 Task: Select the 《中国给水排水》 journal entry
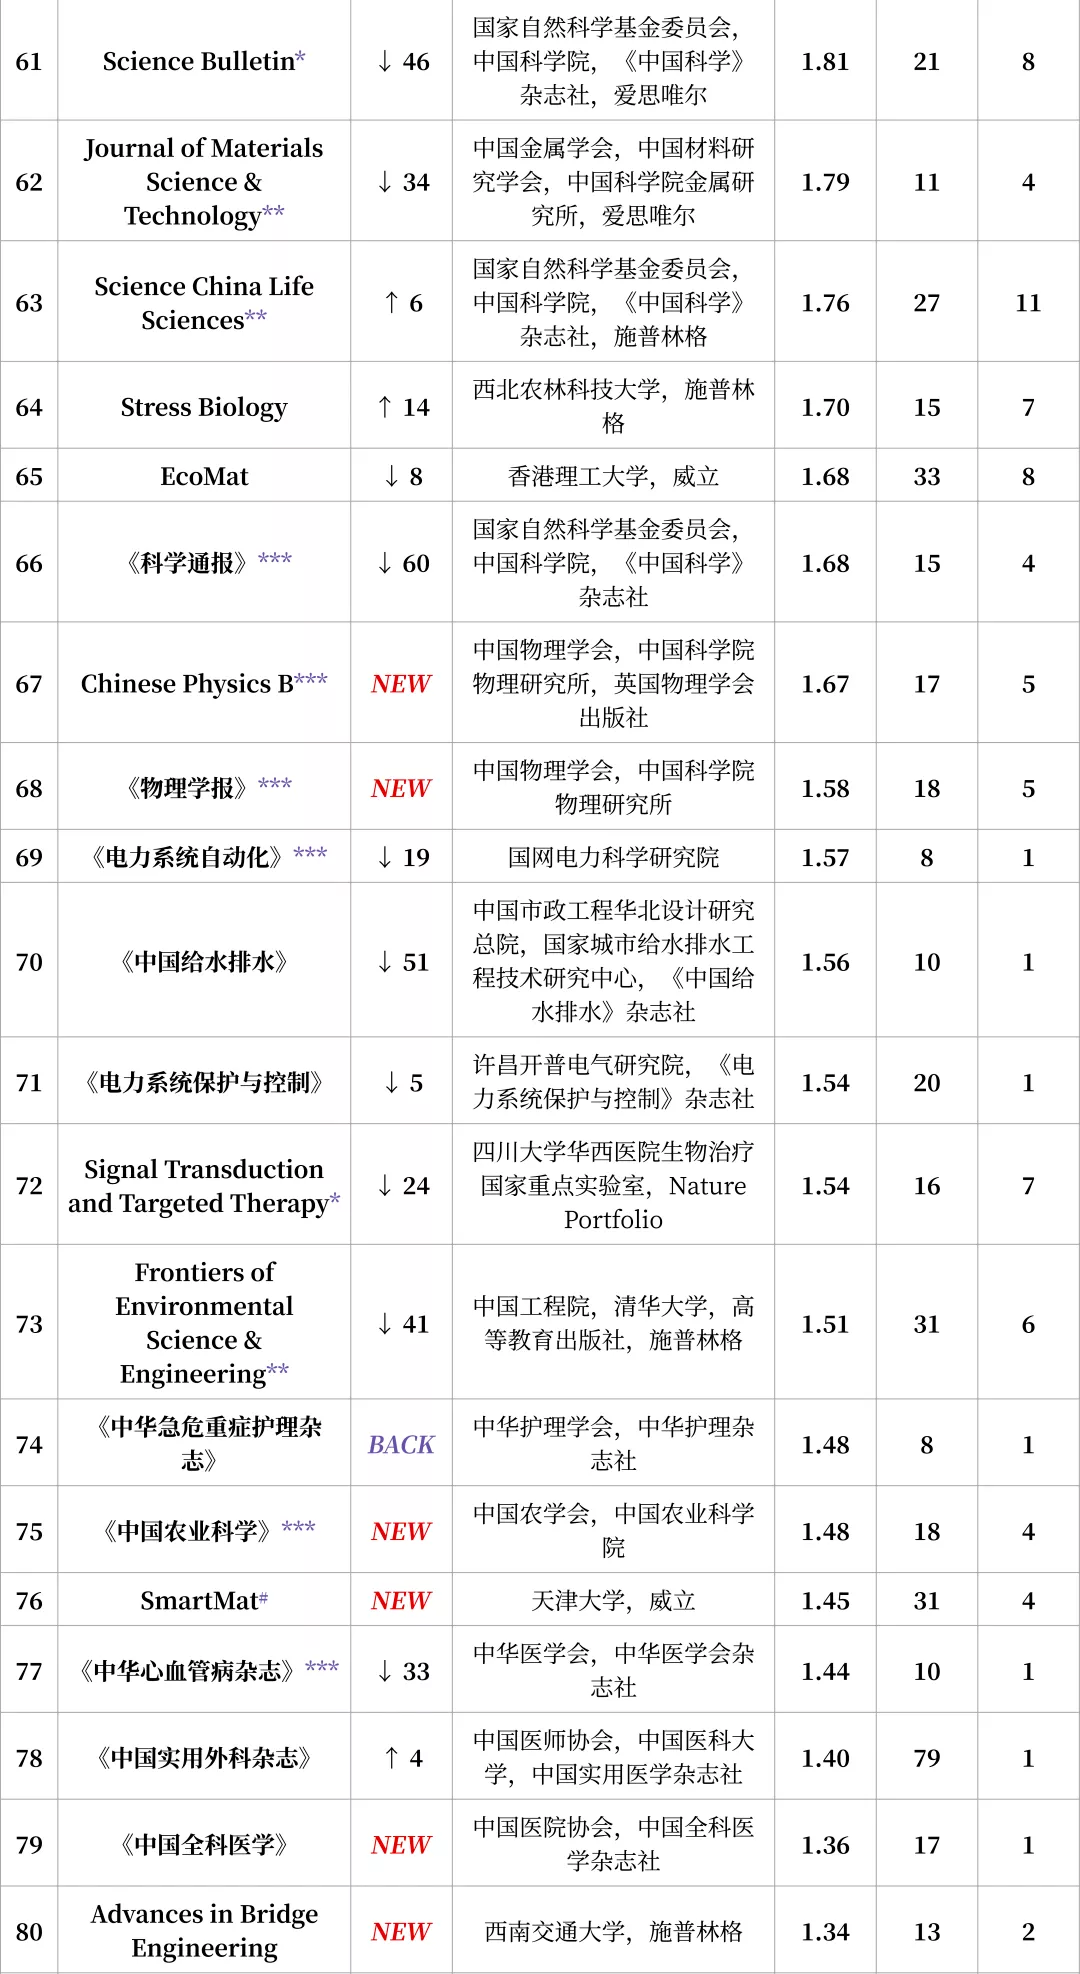point(203,962)
